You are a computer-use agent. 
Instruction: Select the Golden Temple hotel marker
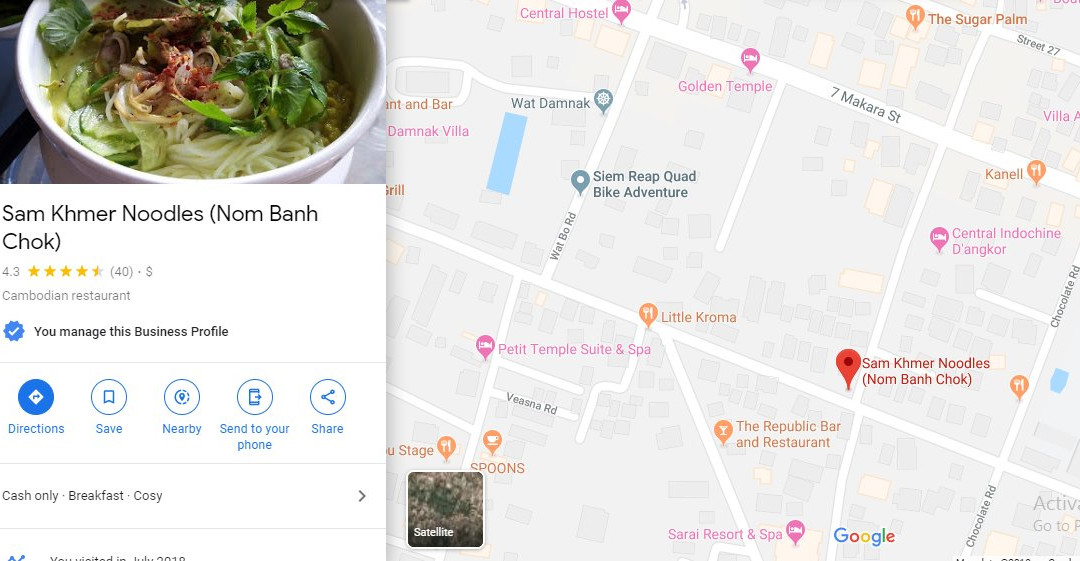(750, 59)
